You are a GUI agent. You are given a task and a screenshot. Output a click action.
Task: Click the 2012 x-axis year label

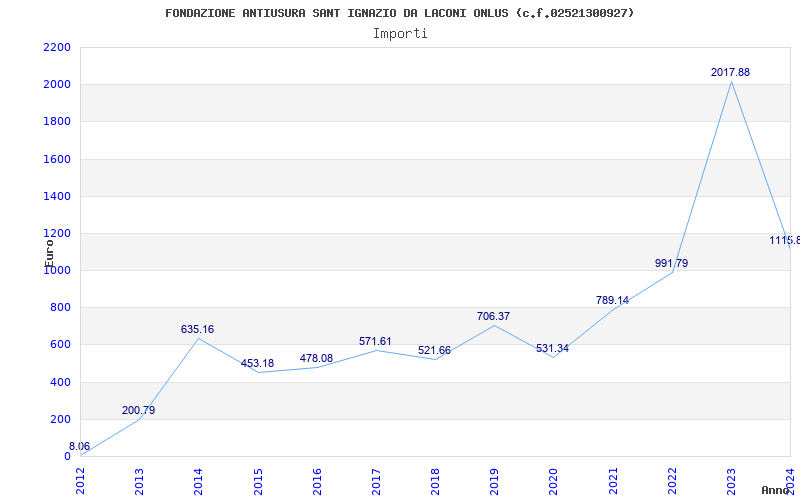[x=80, y=480]
